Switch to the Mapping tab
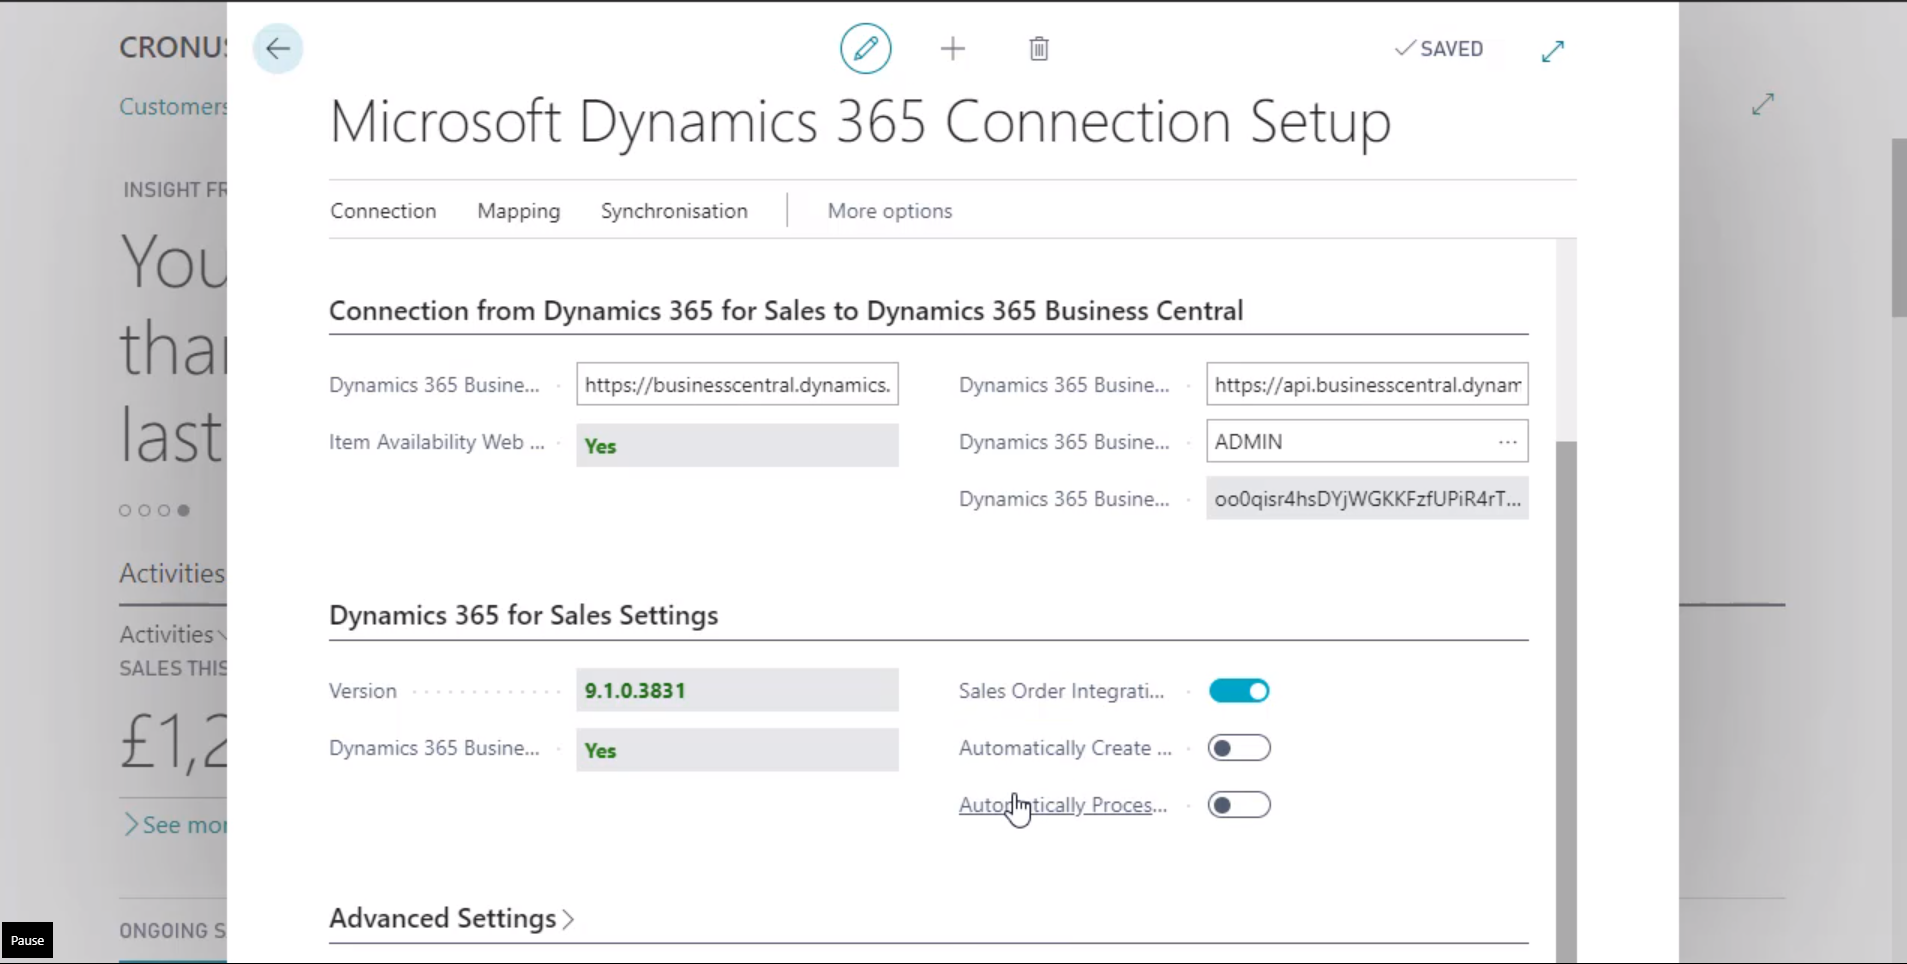Viewport: 1907px width, 964px height. pyautogui.click(x=518, y=210)
